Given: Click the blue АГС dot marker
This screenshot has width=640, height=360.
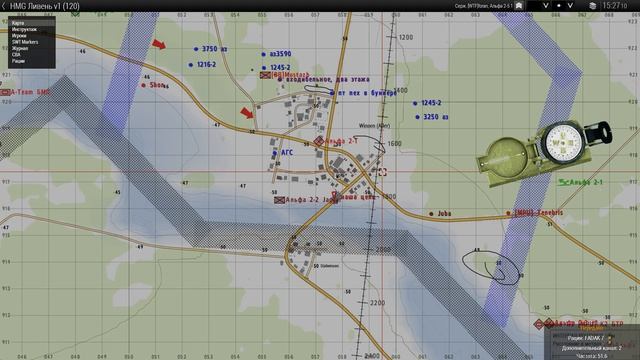Looking at the screenshot, I should coord(275,153).
